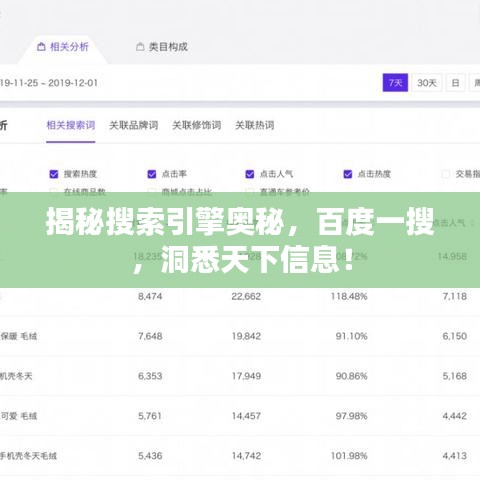480x480 pixels.
Task: Switch to 关联修饰词 sub-tab
Action: tap(196, 125)
